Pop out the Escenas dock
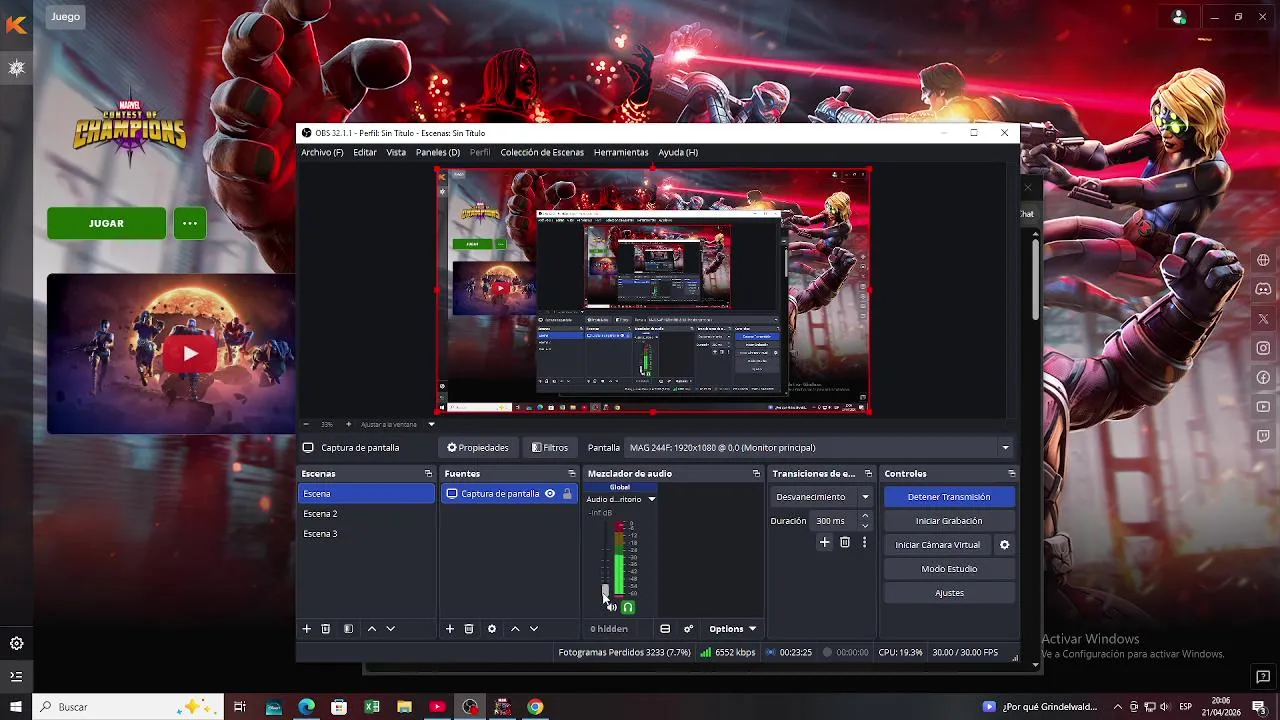The image size is (1280, 720). point(428,474)
